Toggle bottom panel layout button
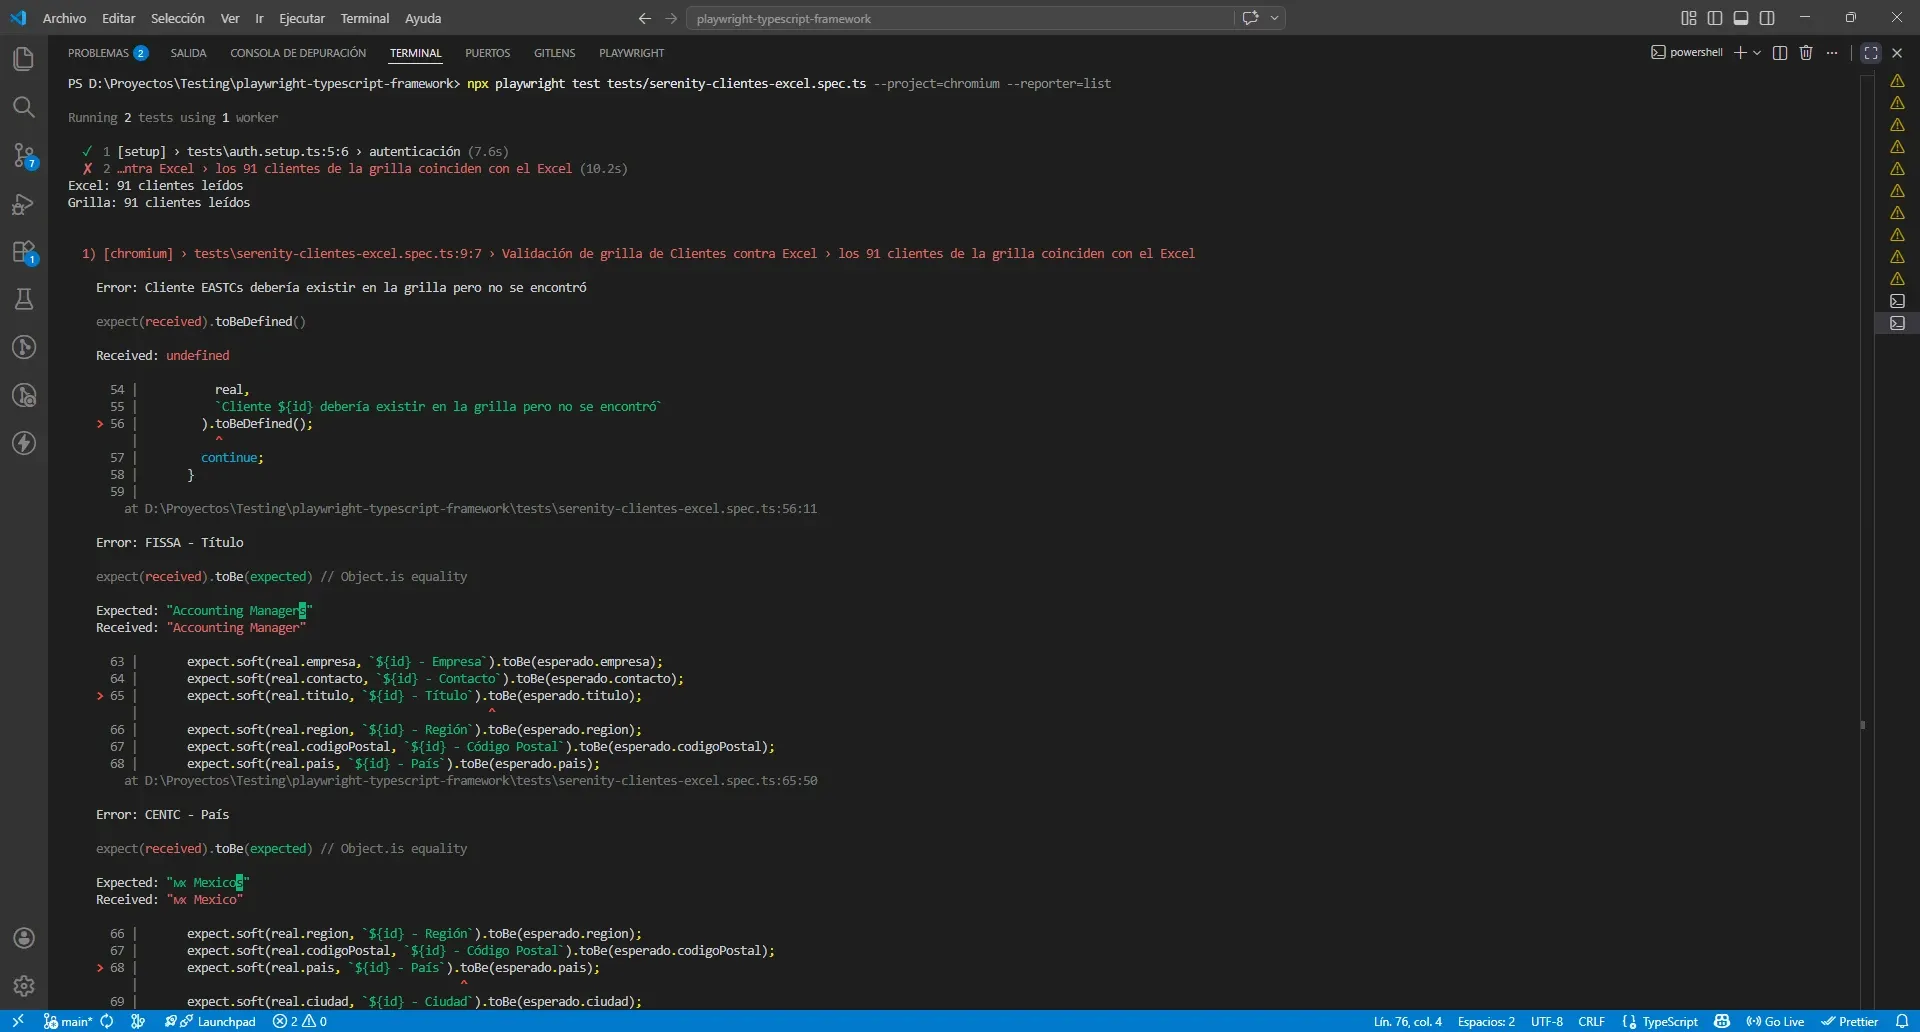The image size is (1920, 1032). click(x=1741, y=18)
